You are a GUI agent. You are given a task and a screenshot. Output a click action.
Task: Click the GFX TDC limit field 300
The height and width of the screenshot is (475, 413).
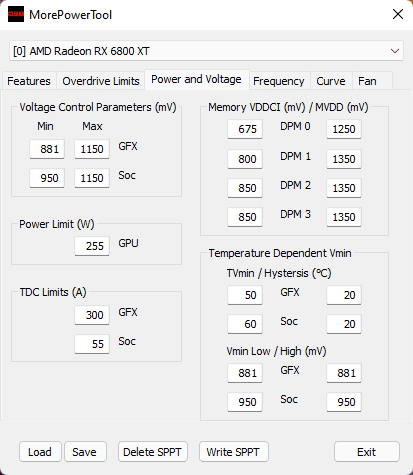92,315
